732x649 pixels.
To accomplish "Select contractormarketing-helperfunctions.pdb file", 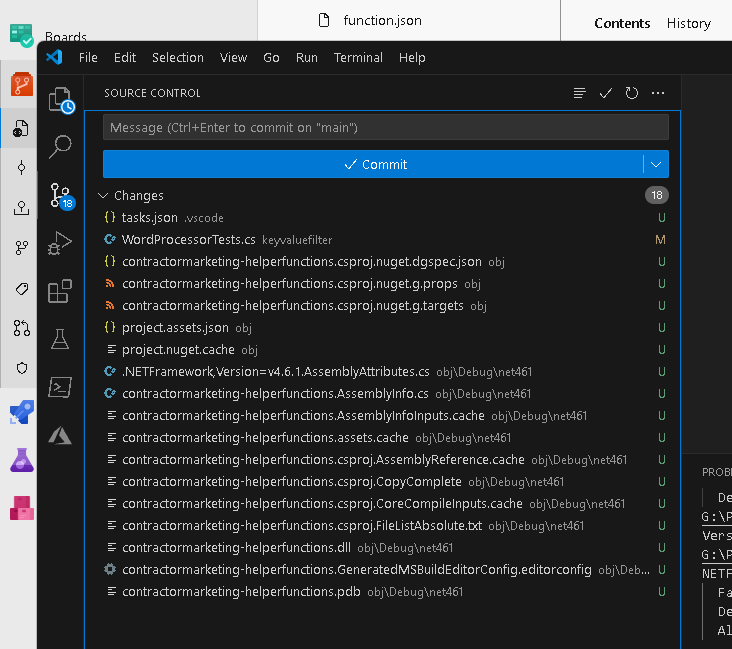I will (x=383, y=592).
